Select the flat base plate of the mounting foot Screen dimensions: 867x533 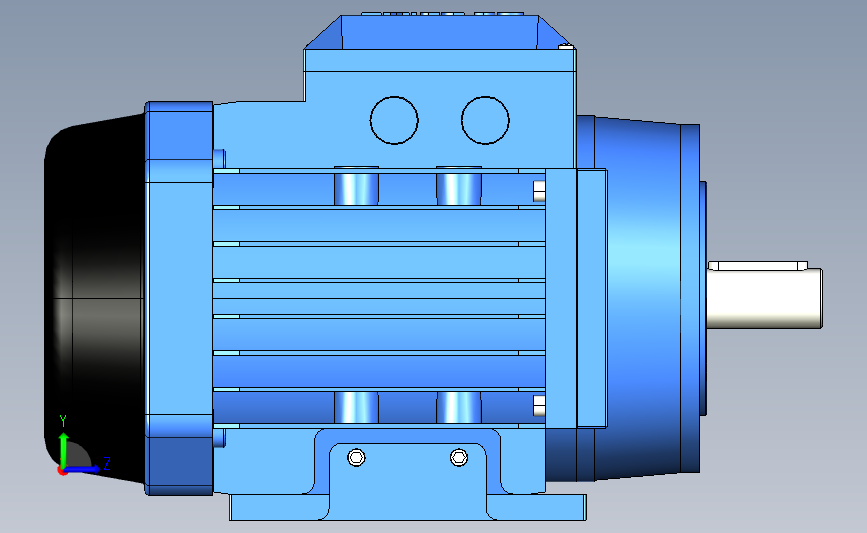408,508
